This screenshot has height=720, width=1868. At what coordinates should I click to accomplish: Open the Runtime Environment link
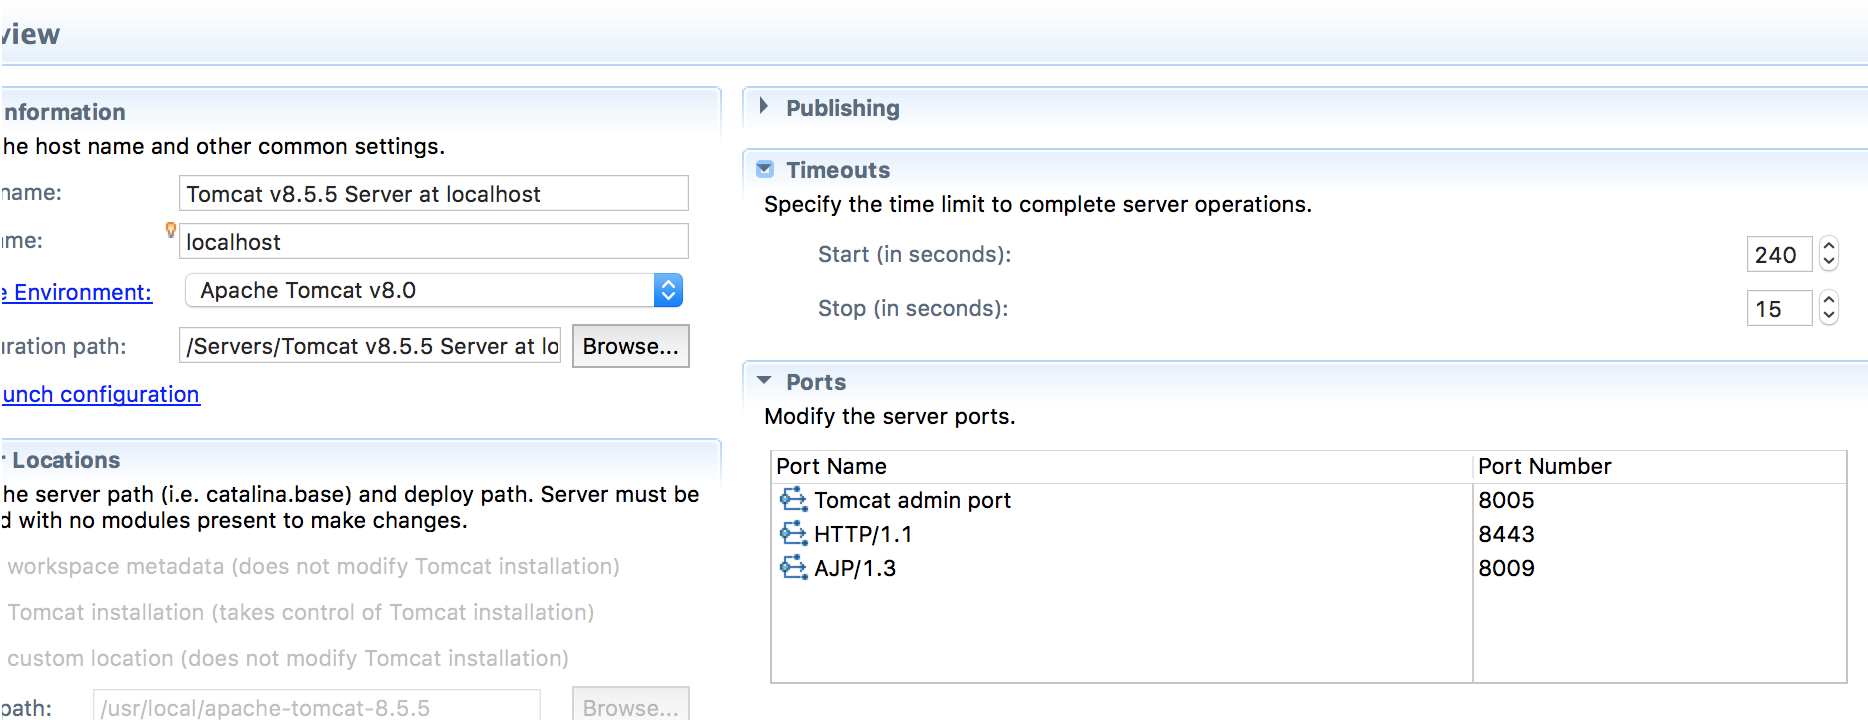tap(77, 292)
